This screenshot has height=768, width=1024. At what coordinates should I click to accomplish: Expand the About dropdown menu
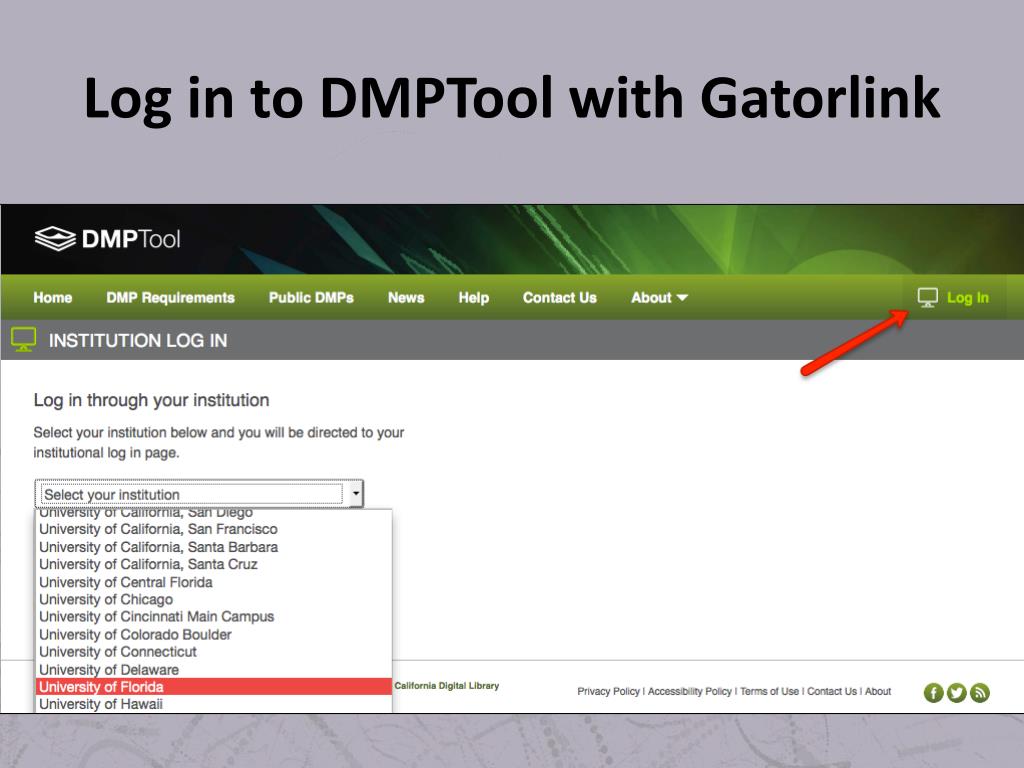coord(660,298)
